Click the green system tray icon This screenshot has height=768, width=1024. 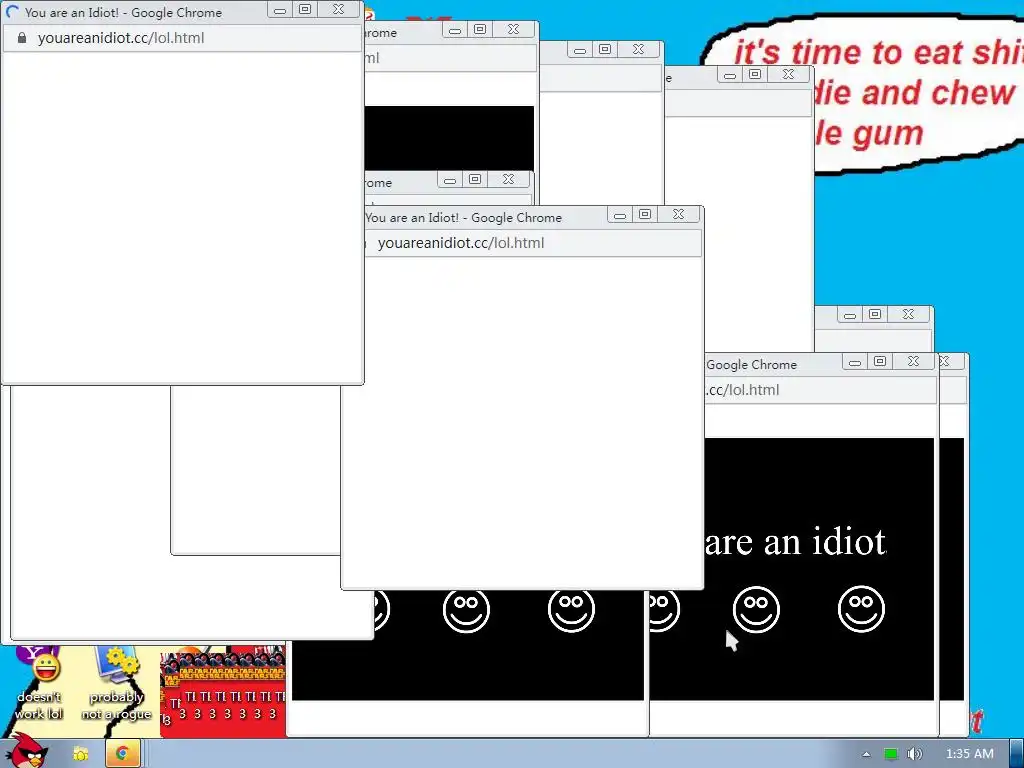point(890,754)
